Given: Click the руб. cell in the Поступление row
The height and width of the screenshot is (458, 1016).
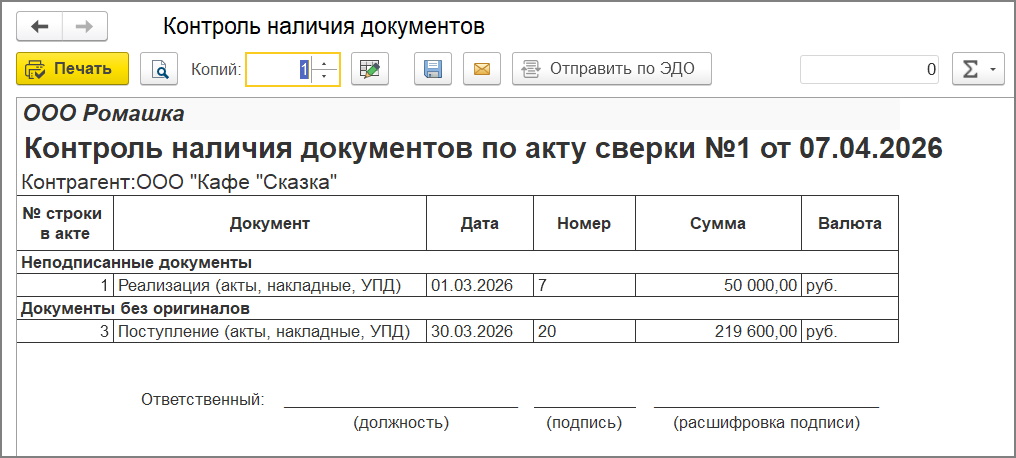Looking at the screenshot, I should pyautogui.click(x=849, y=332).
